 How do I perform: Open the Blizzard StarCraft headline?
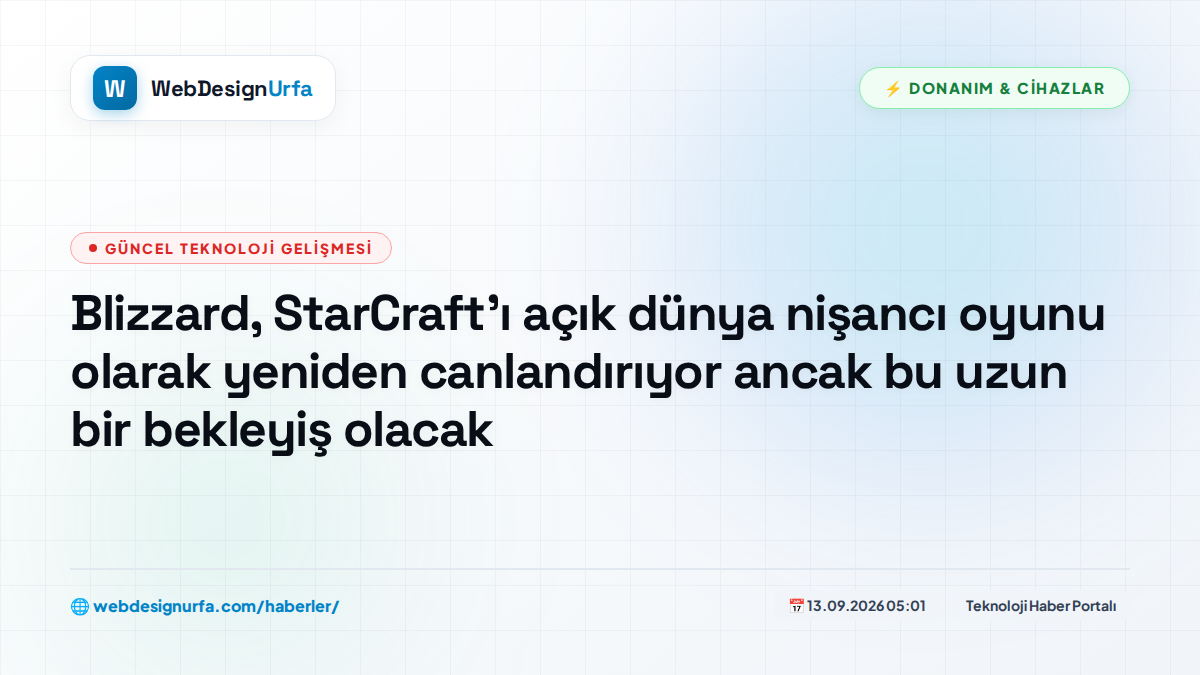pos(588,374)
